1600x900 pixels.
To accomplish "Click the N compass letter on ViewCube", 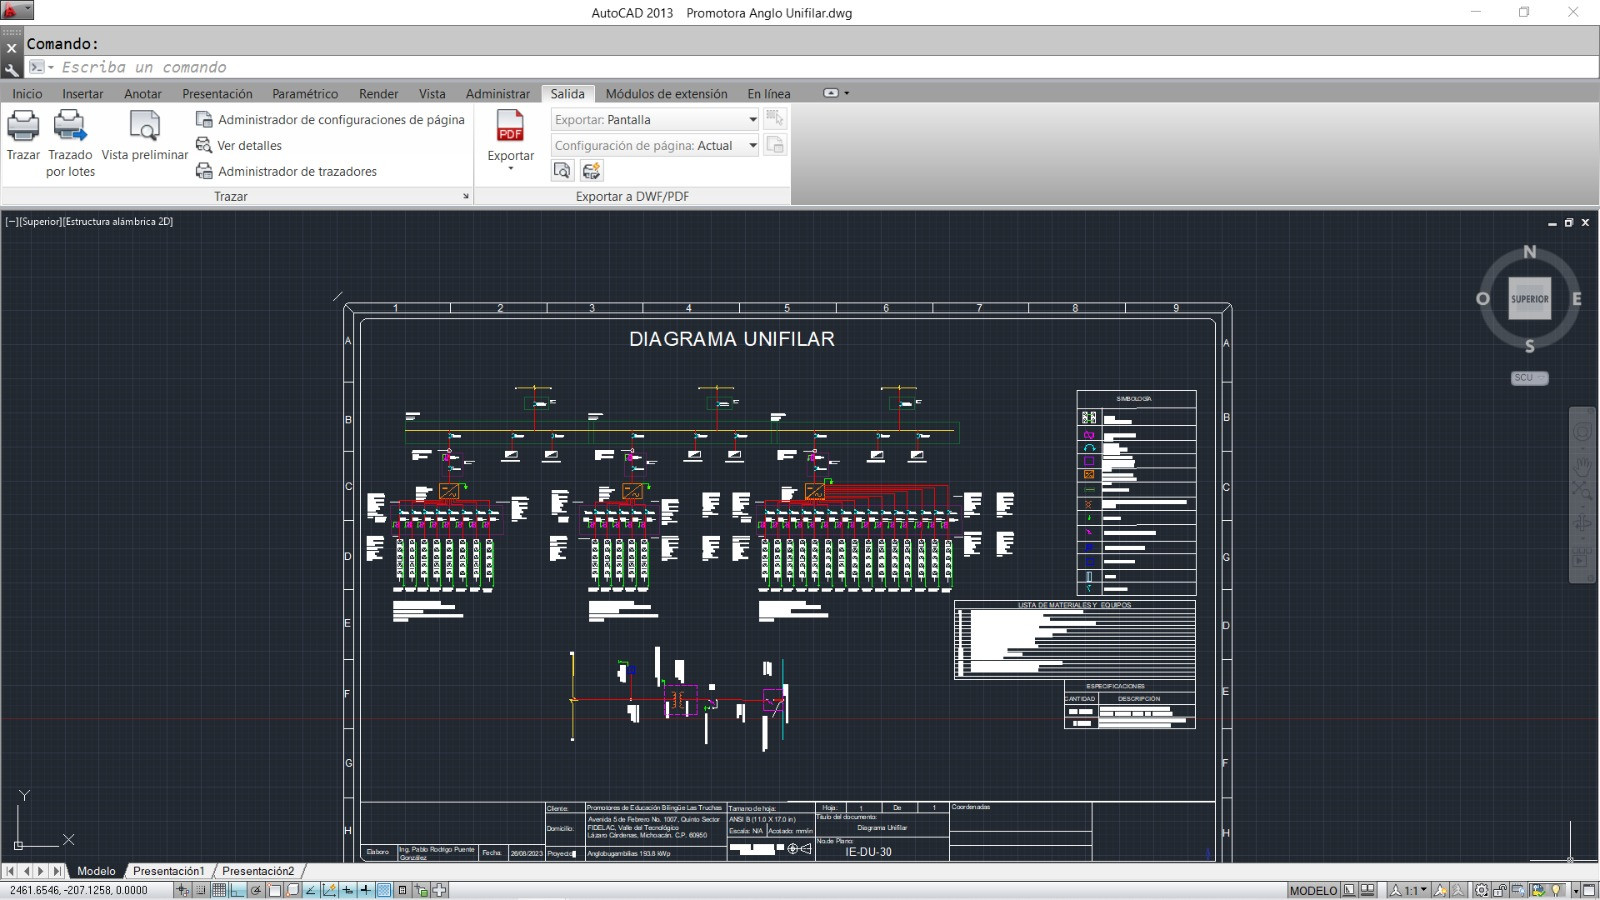I will tap(1529, 252).
